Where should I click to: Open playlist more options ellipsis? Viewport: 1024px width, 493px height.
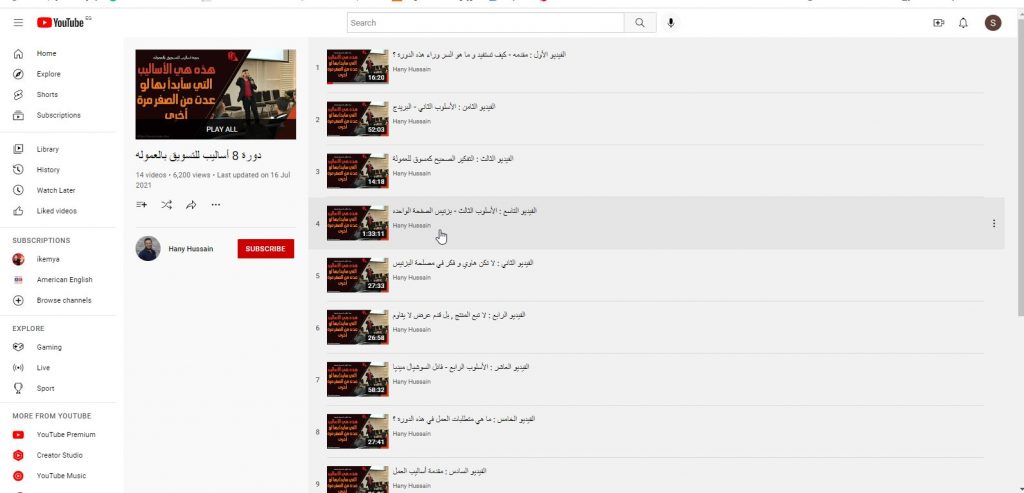[x=216, y=205]
